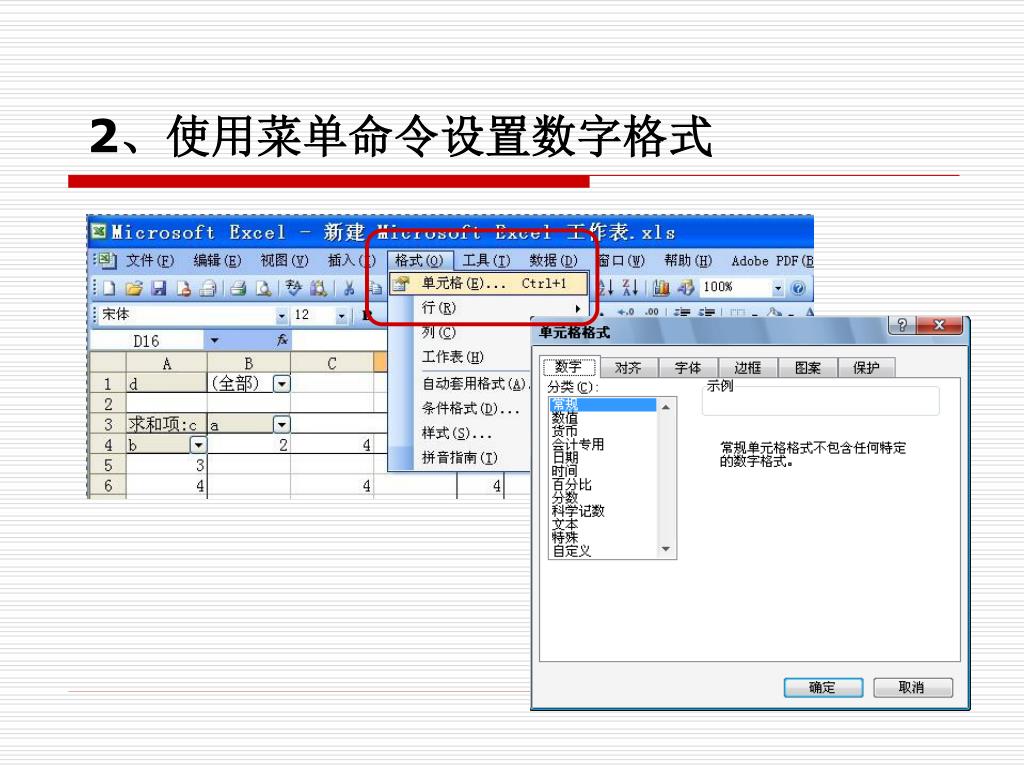This screenshot has width=1024, height=768.
Task: Click the blue Help question mark icon
Action: pos(797,287)
